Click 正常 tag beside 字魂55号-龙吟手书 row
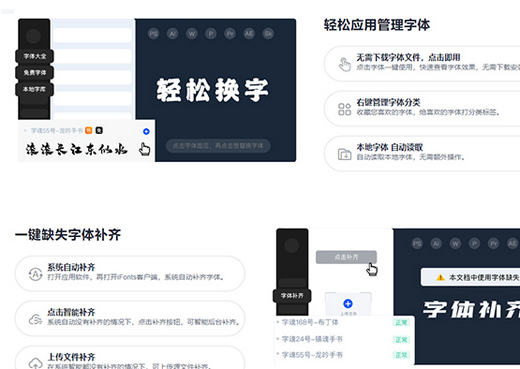 [x=401, y=355]
